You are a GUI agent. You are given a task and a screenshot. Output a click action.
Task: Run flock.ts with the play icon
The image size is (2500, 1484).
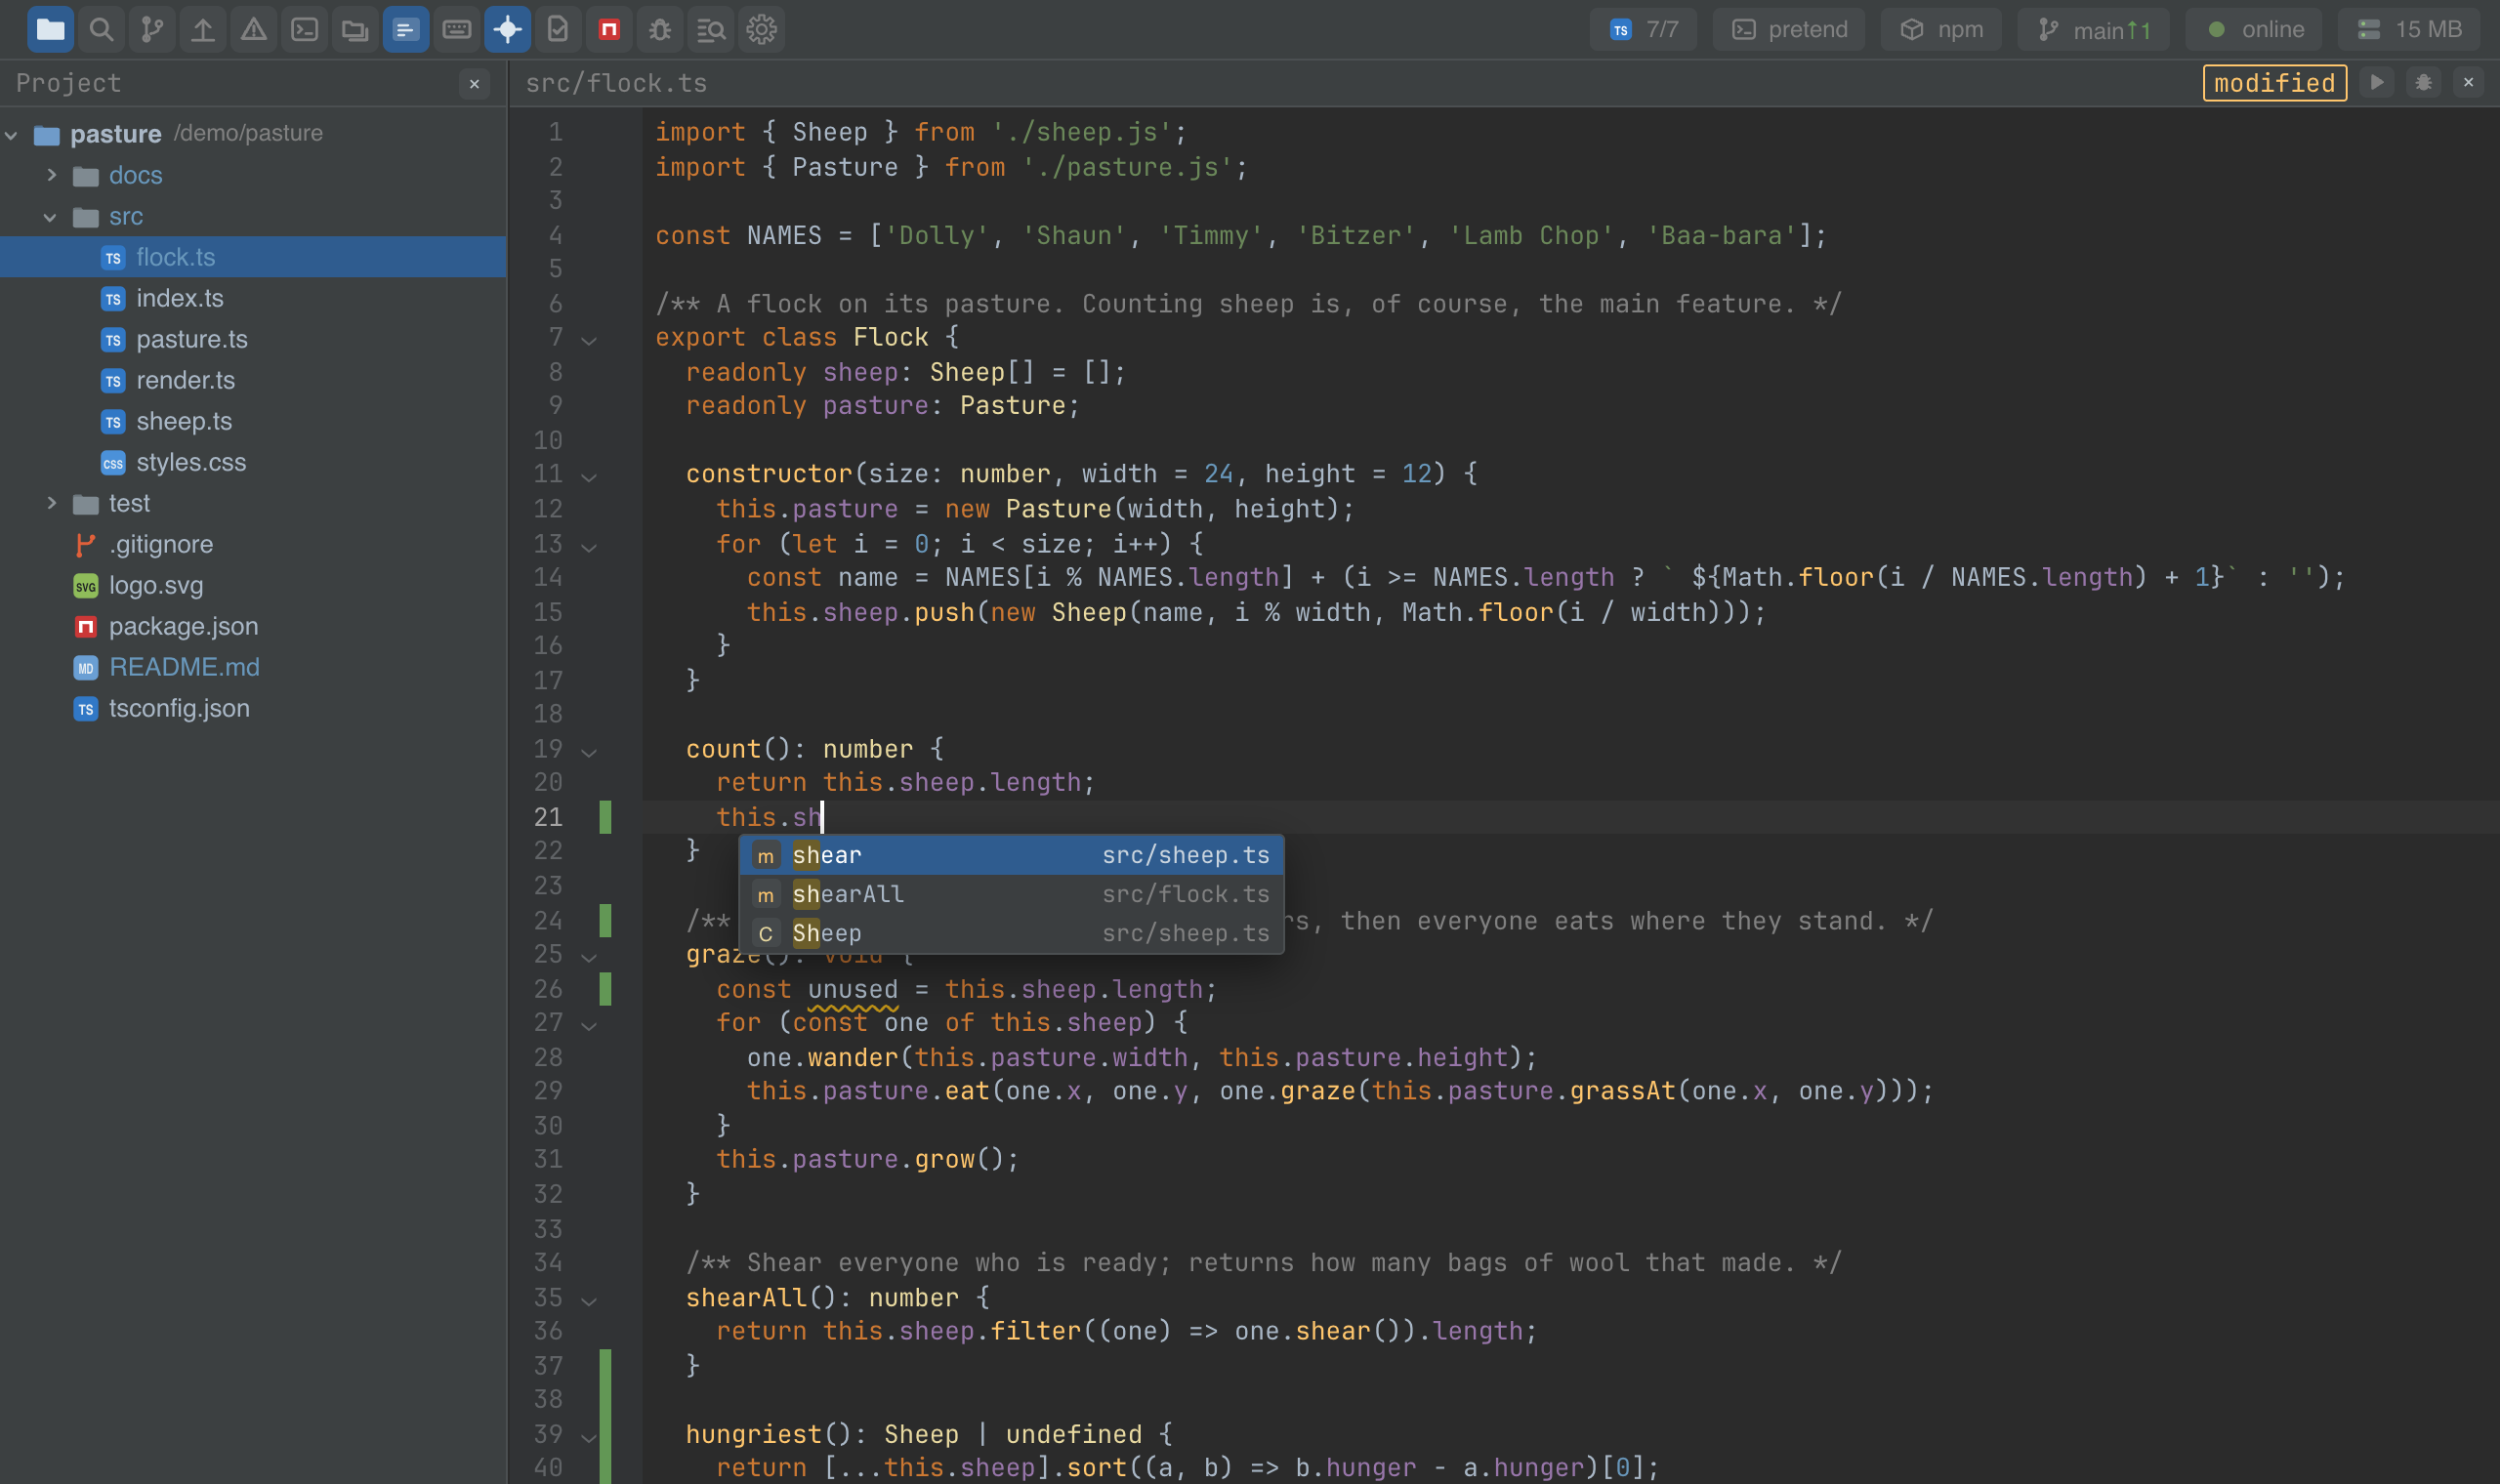click(x=2377, y=82)
